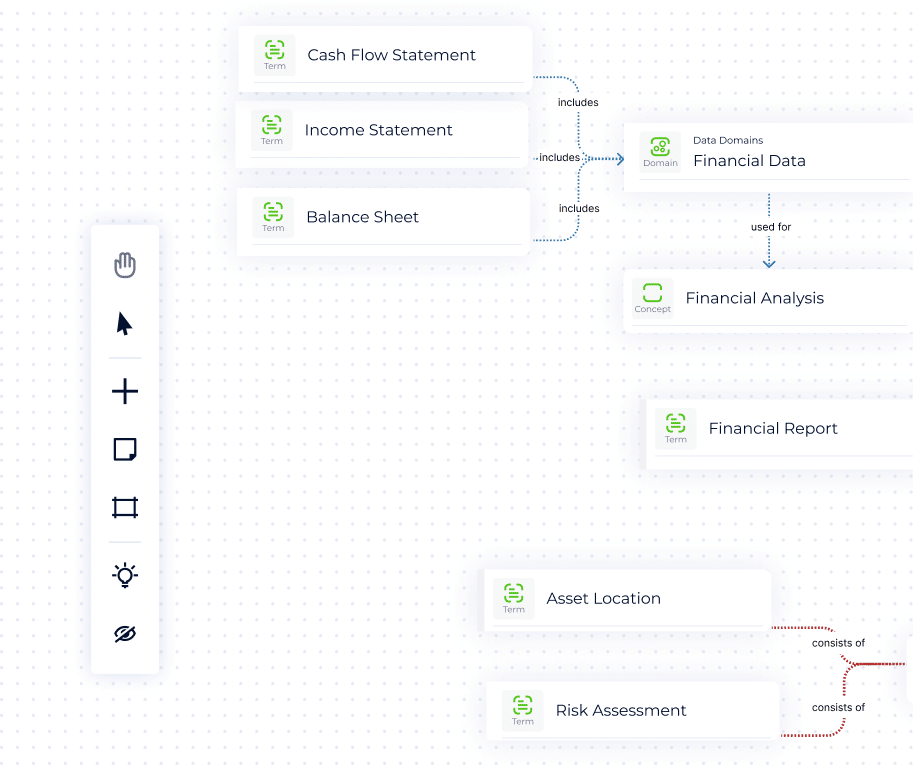Image resolution: width=913 pixels, height=773 pixels.
Task: Select the Income Statement node
Action: pyautogui.click(x=378, y=130)
